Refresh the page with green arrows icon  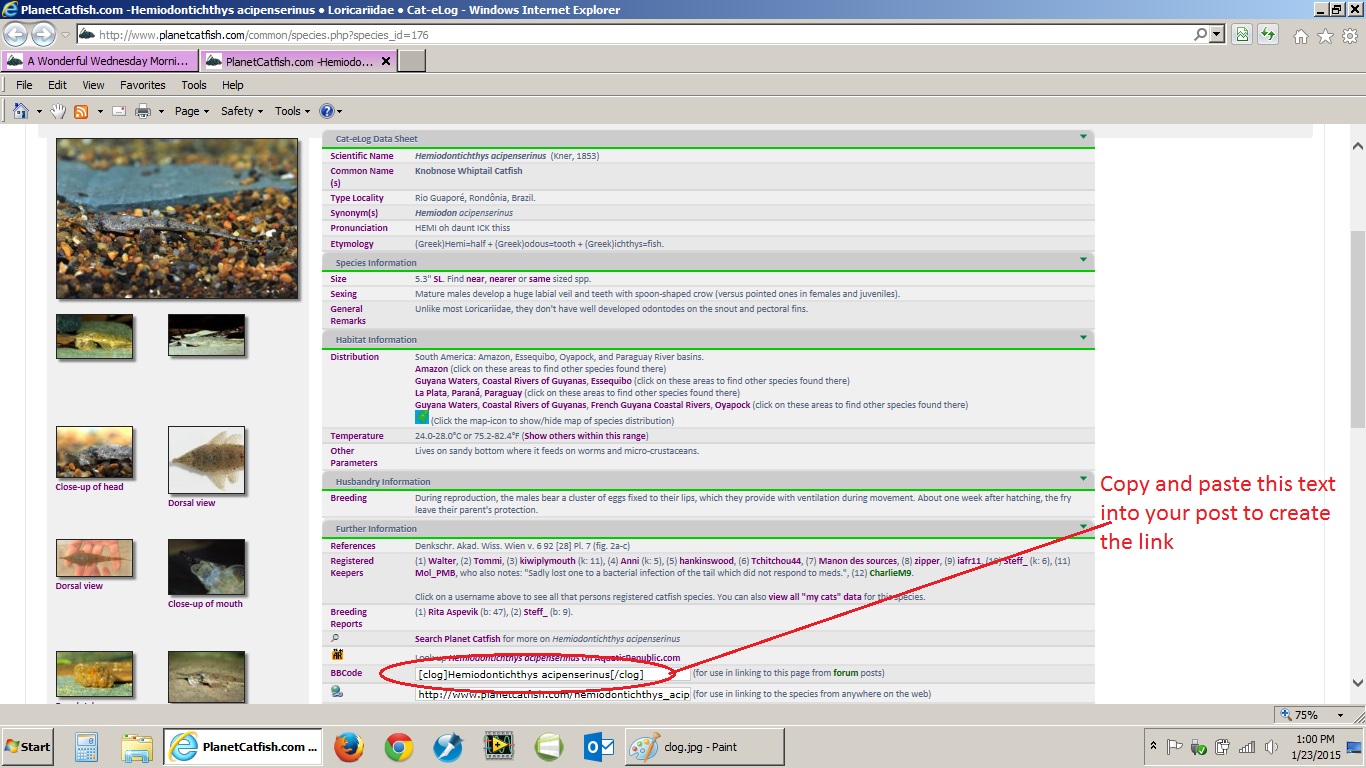(1268, 35)
